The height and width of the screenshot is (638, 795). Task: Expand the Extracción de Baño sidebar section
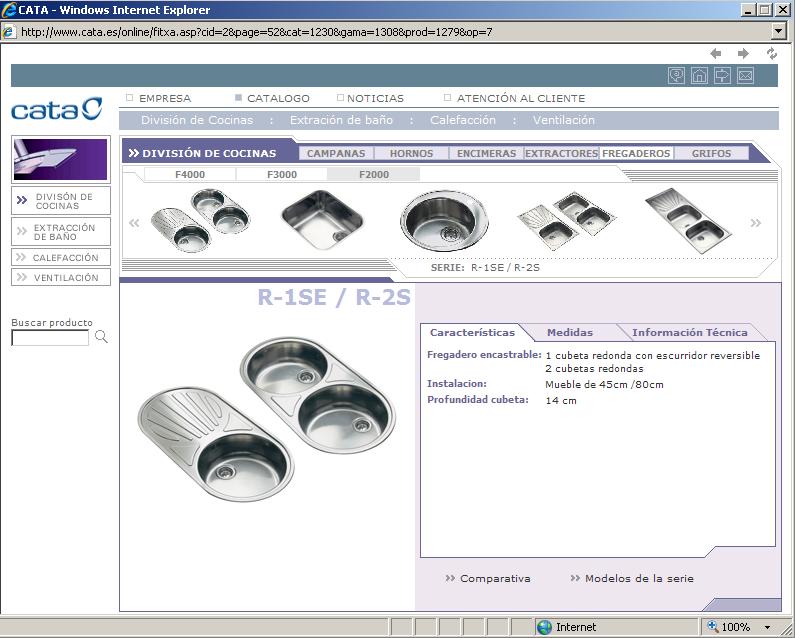[61, 232]
